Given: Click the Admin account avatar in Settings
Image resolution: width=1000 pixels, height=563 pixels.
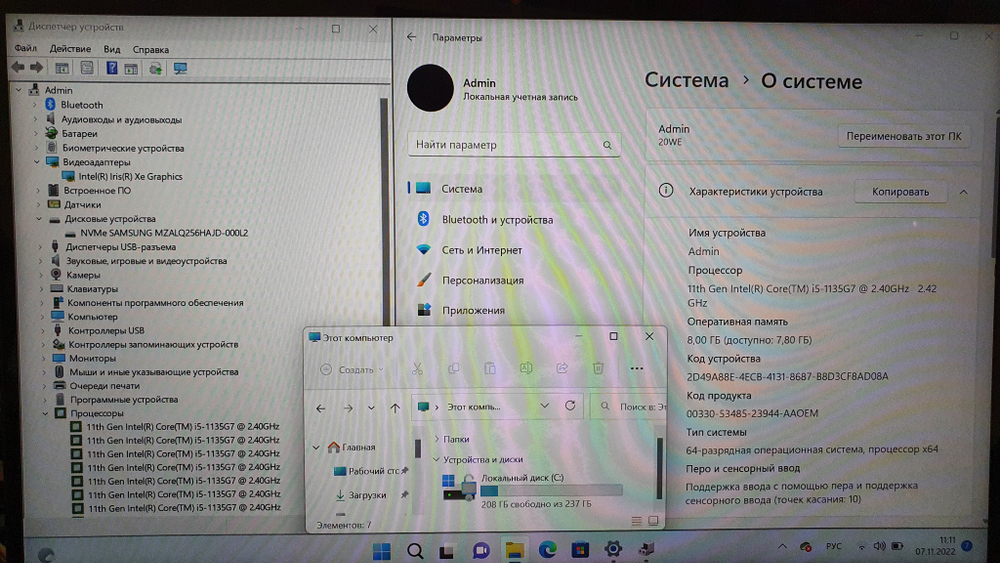Looking at the screenshot, I should point(430,88).
